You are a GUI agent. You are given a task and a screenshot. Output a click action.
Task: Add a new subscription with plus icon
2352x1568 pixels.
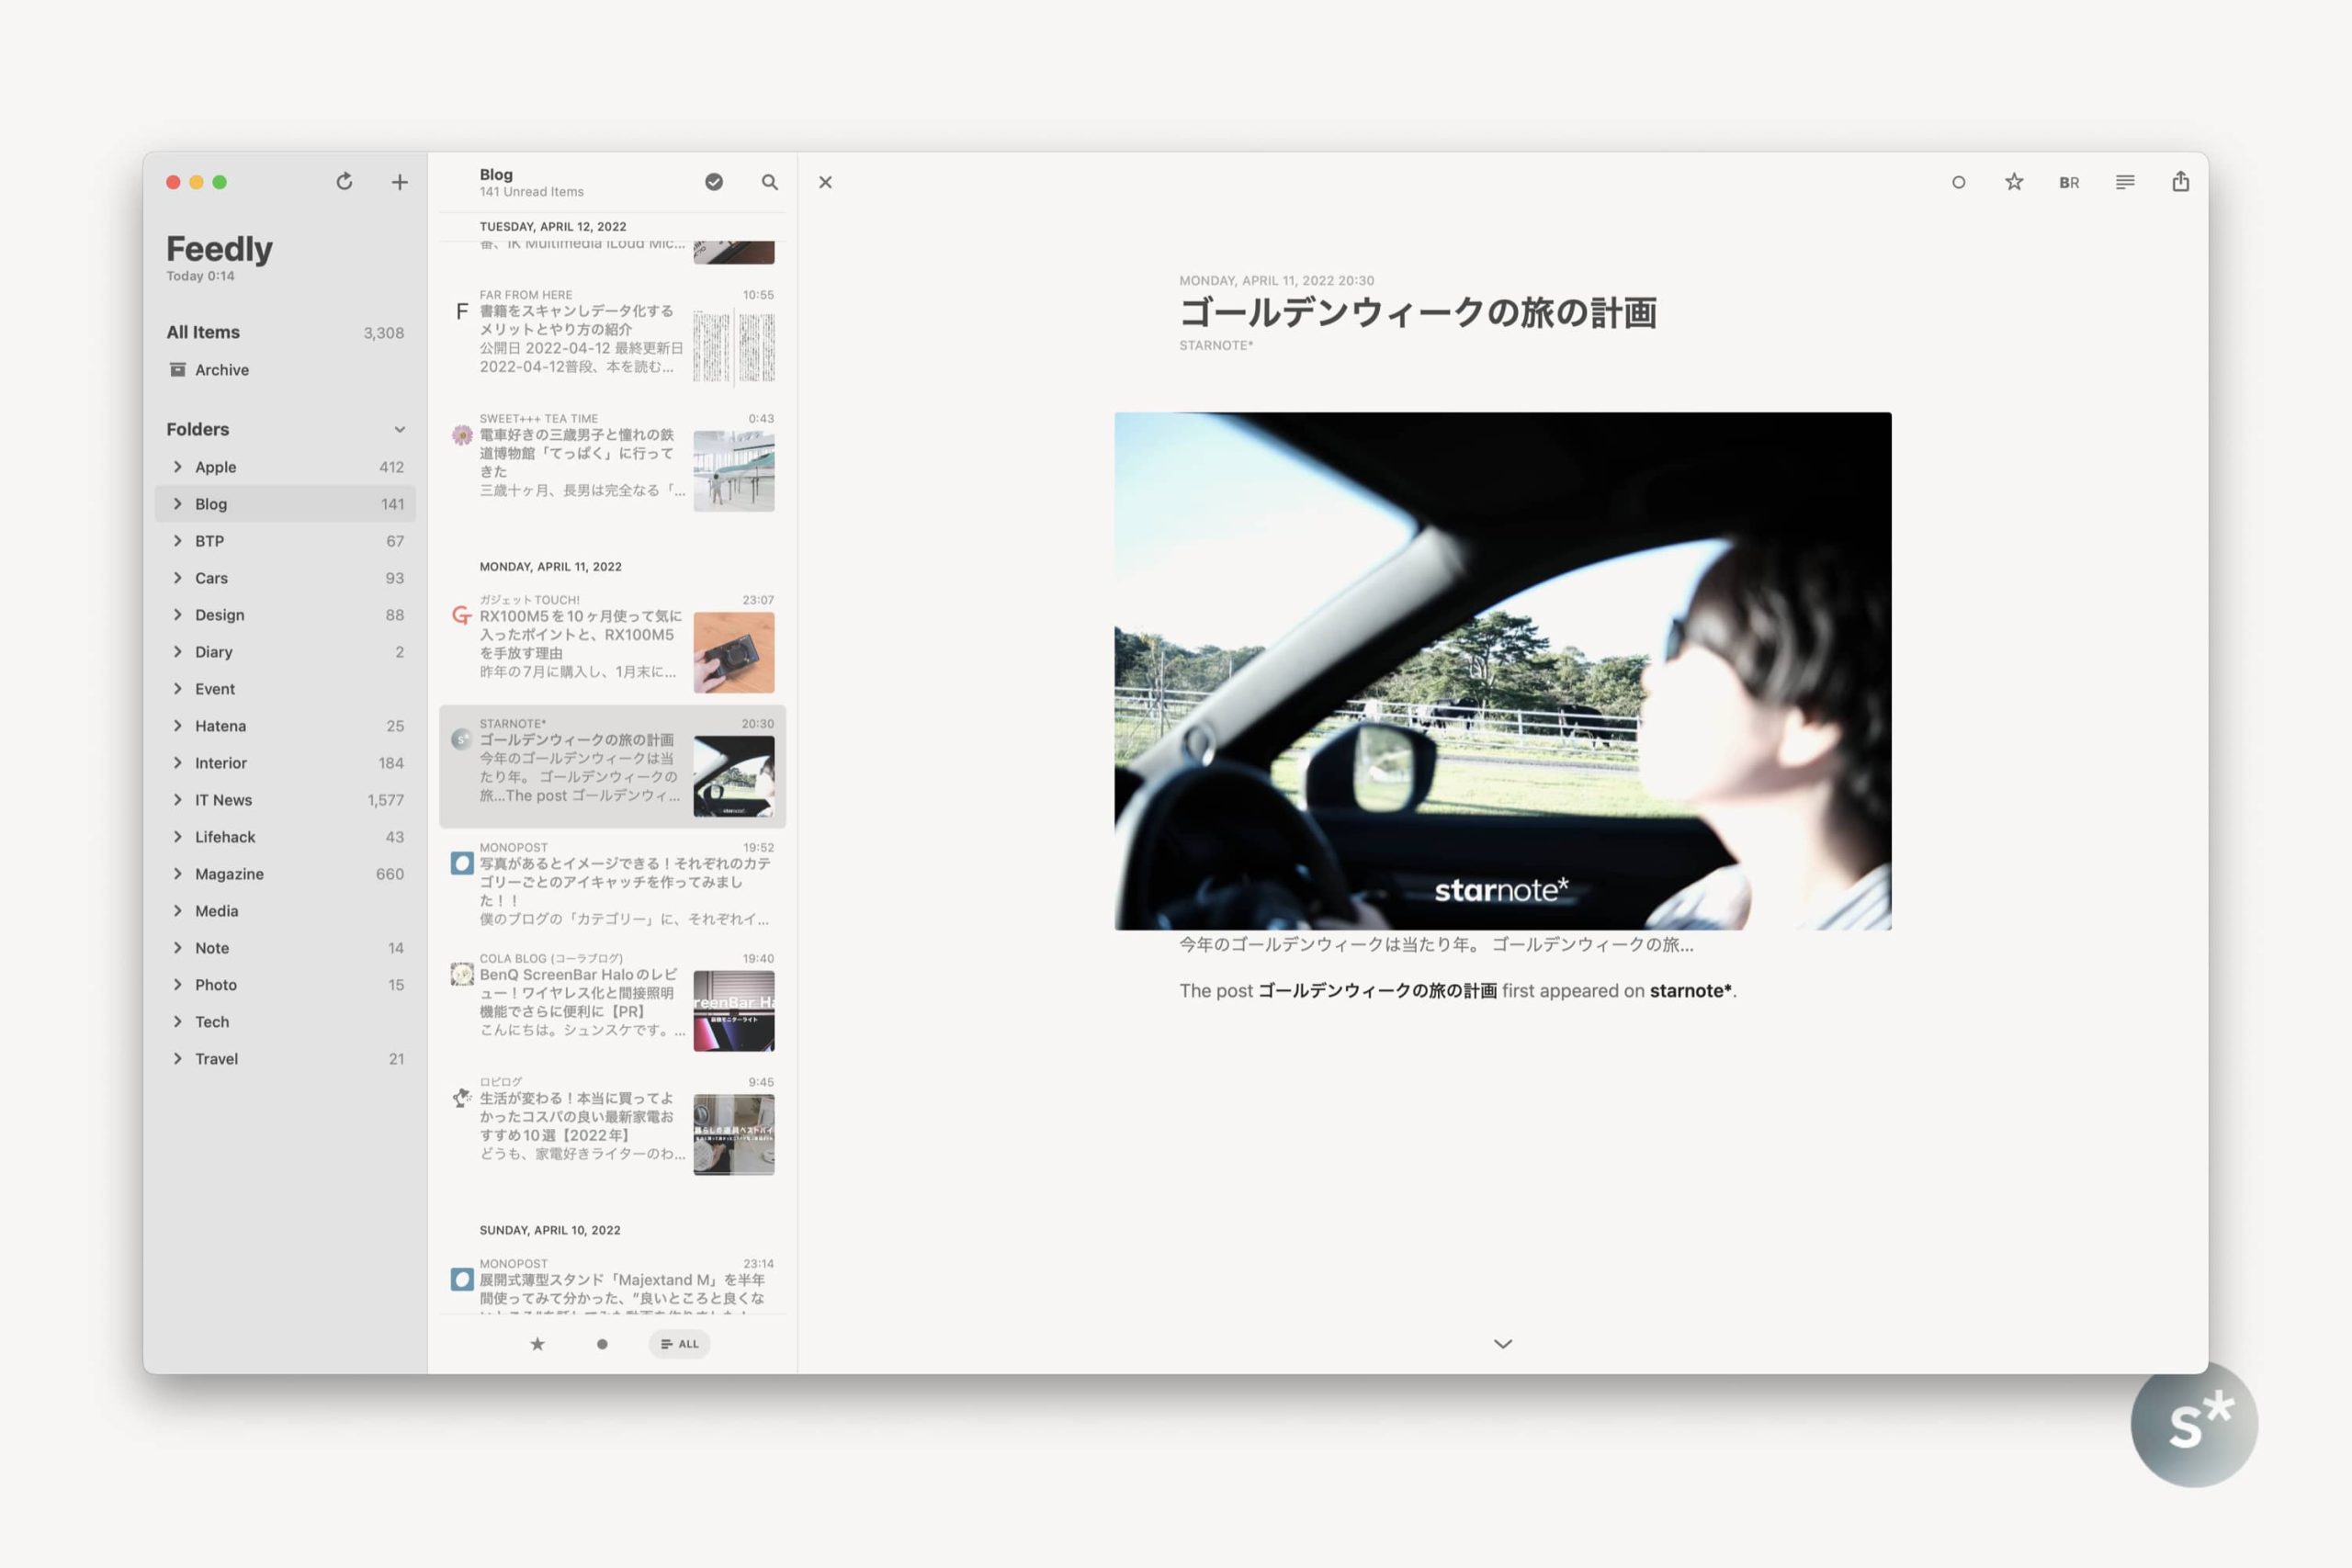click(399, 182)
